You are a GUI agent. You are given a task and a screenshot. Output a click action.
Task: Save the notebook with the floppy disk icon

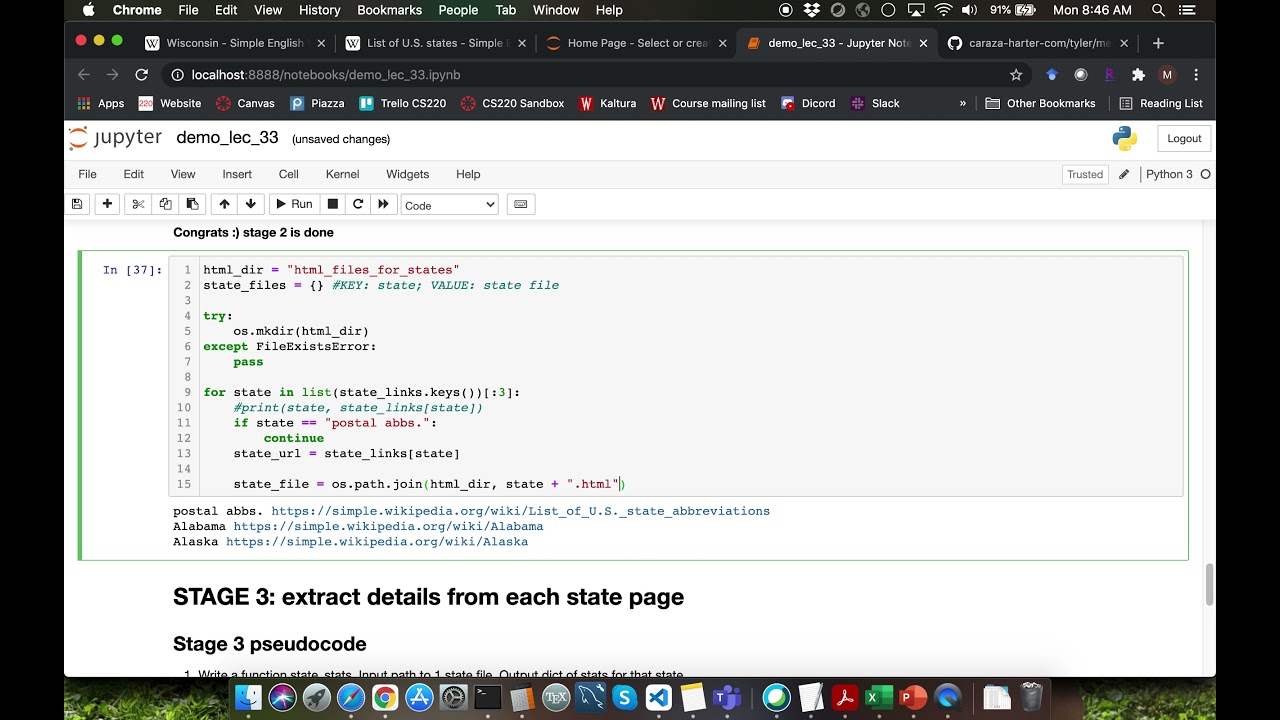point(77,204)
